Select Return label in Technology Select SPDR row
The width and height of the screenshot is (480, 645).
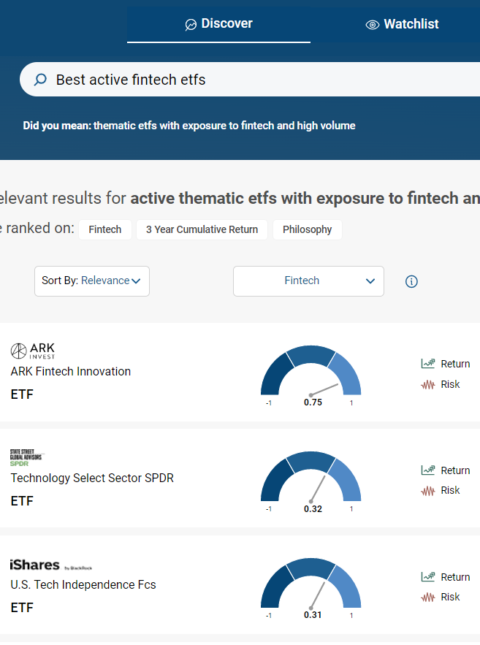pyautogui.click(x=455, y=470)
